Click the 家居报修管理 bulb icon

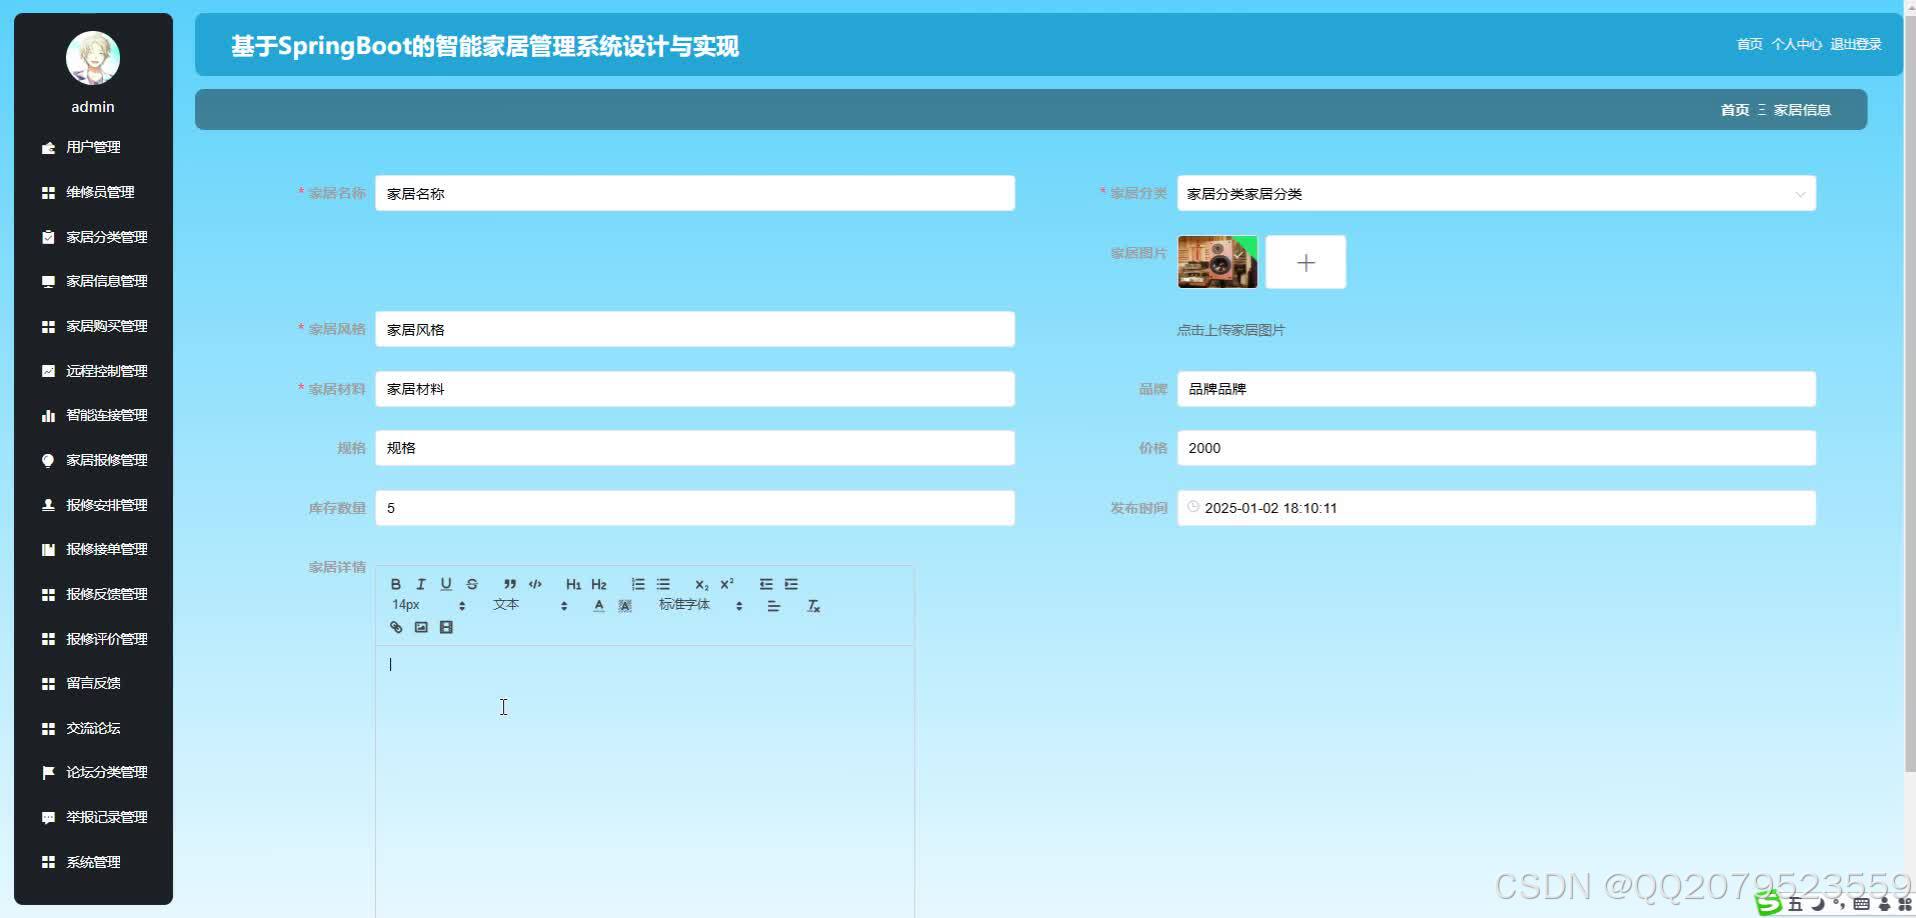48,460
